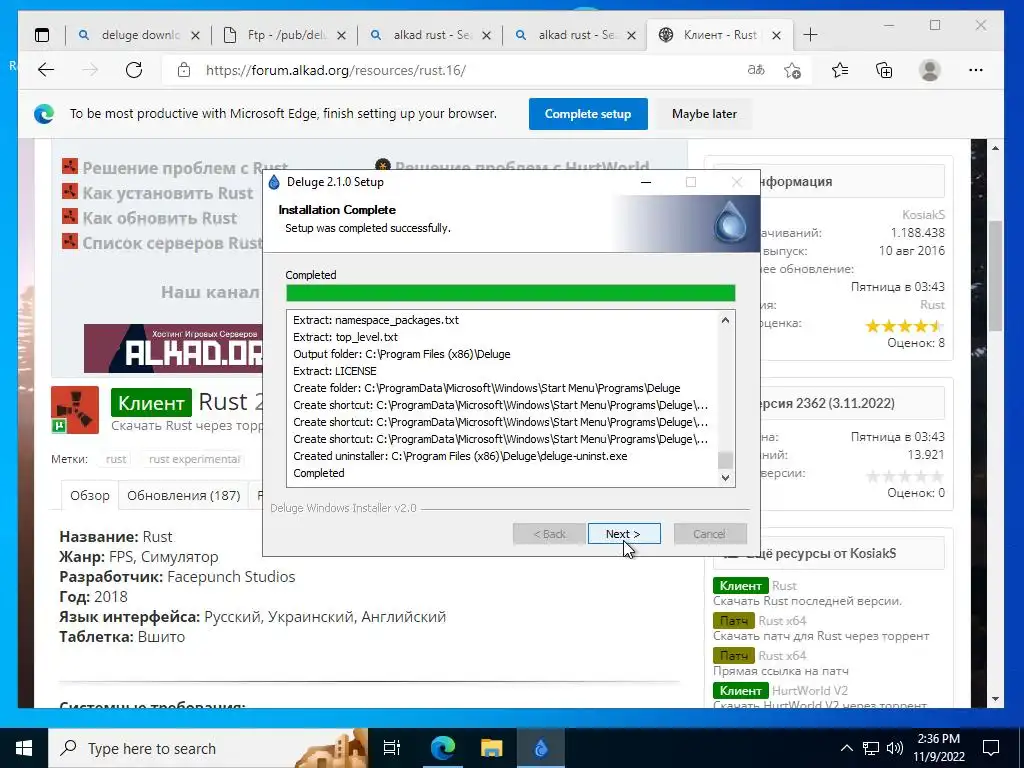Image resolution: width=1024 pixels, height=768 pixels.
Task: Open Task View from taskbar
Action: [392, 748]
